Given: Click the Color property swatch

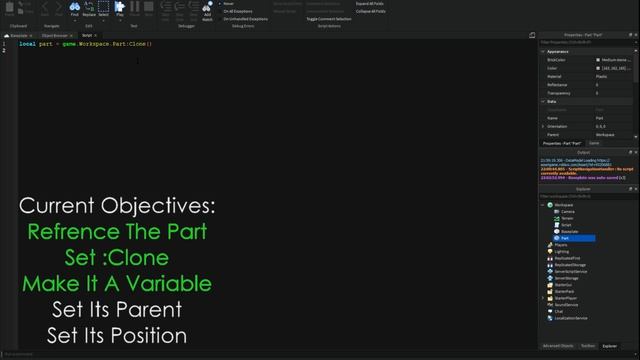Looking at the screenshot, I should (598, 68).
